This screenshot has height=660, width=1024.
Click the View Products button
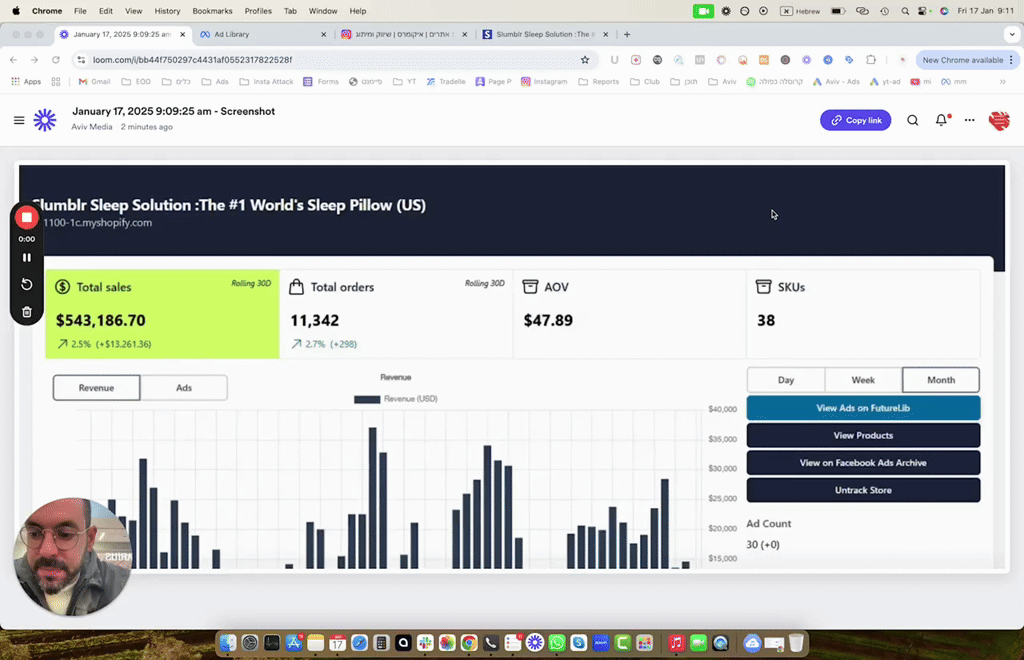pos(863,435)
